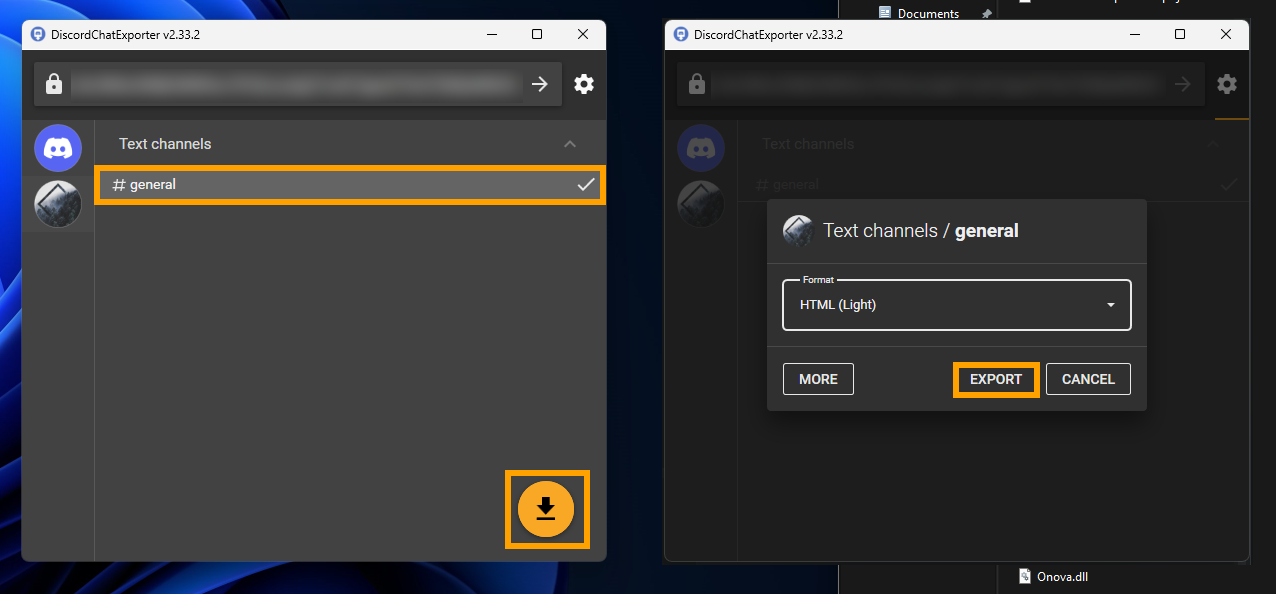The width and height of the screenshot is (1276, 594).
Task: Click the DiscordChatExporter app icon in right title bar
Action: pyautogui.click(x=681, y=34)
